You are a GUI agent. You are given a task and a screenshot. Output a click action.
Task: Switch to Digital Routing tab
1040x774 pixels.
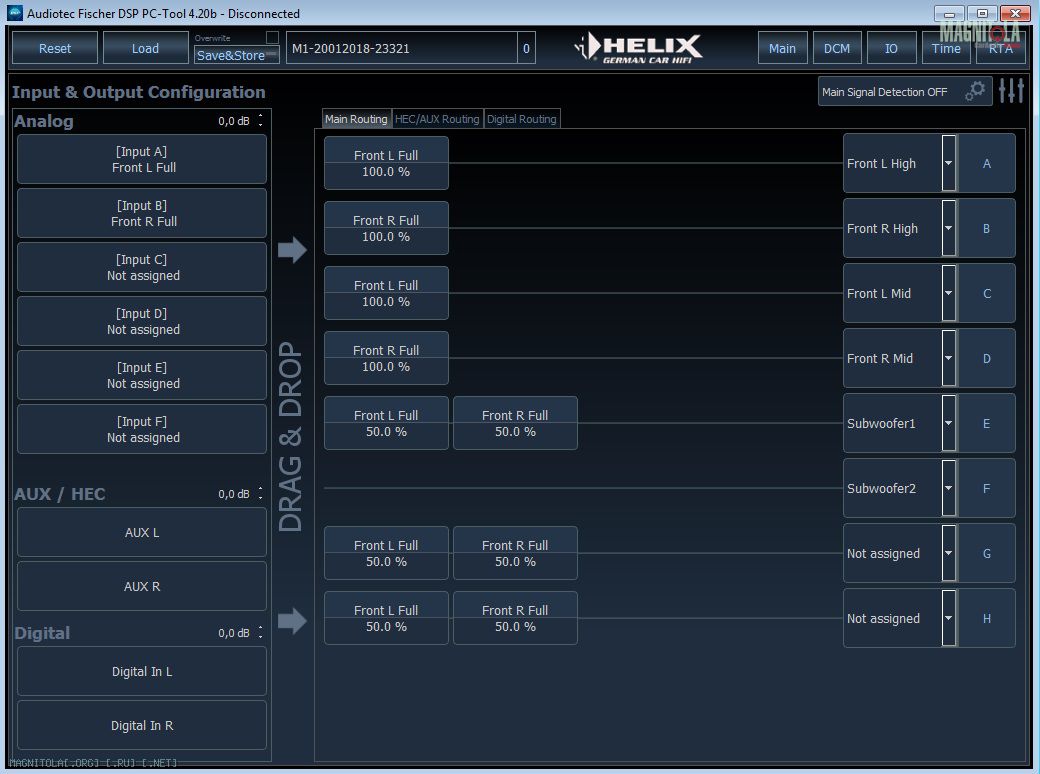pos(521,119)
